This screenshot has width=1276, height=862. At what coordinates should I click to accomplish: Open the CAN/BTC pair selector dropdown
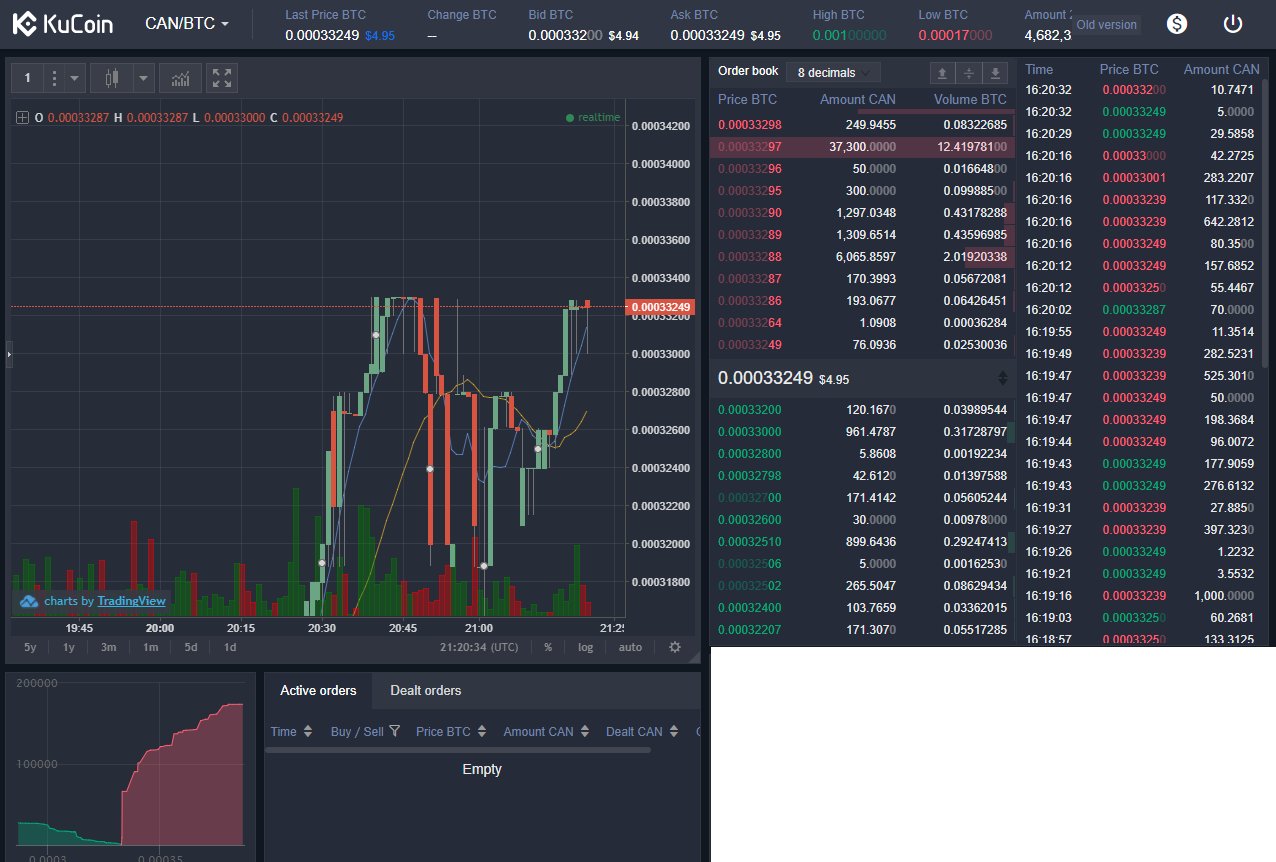point(187,23)
